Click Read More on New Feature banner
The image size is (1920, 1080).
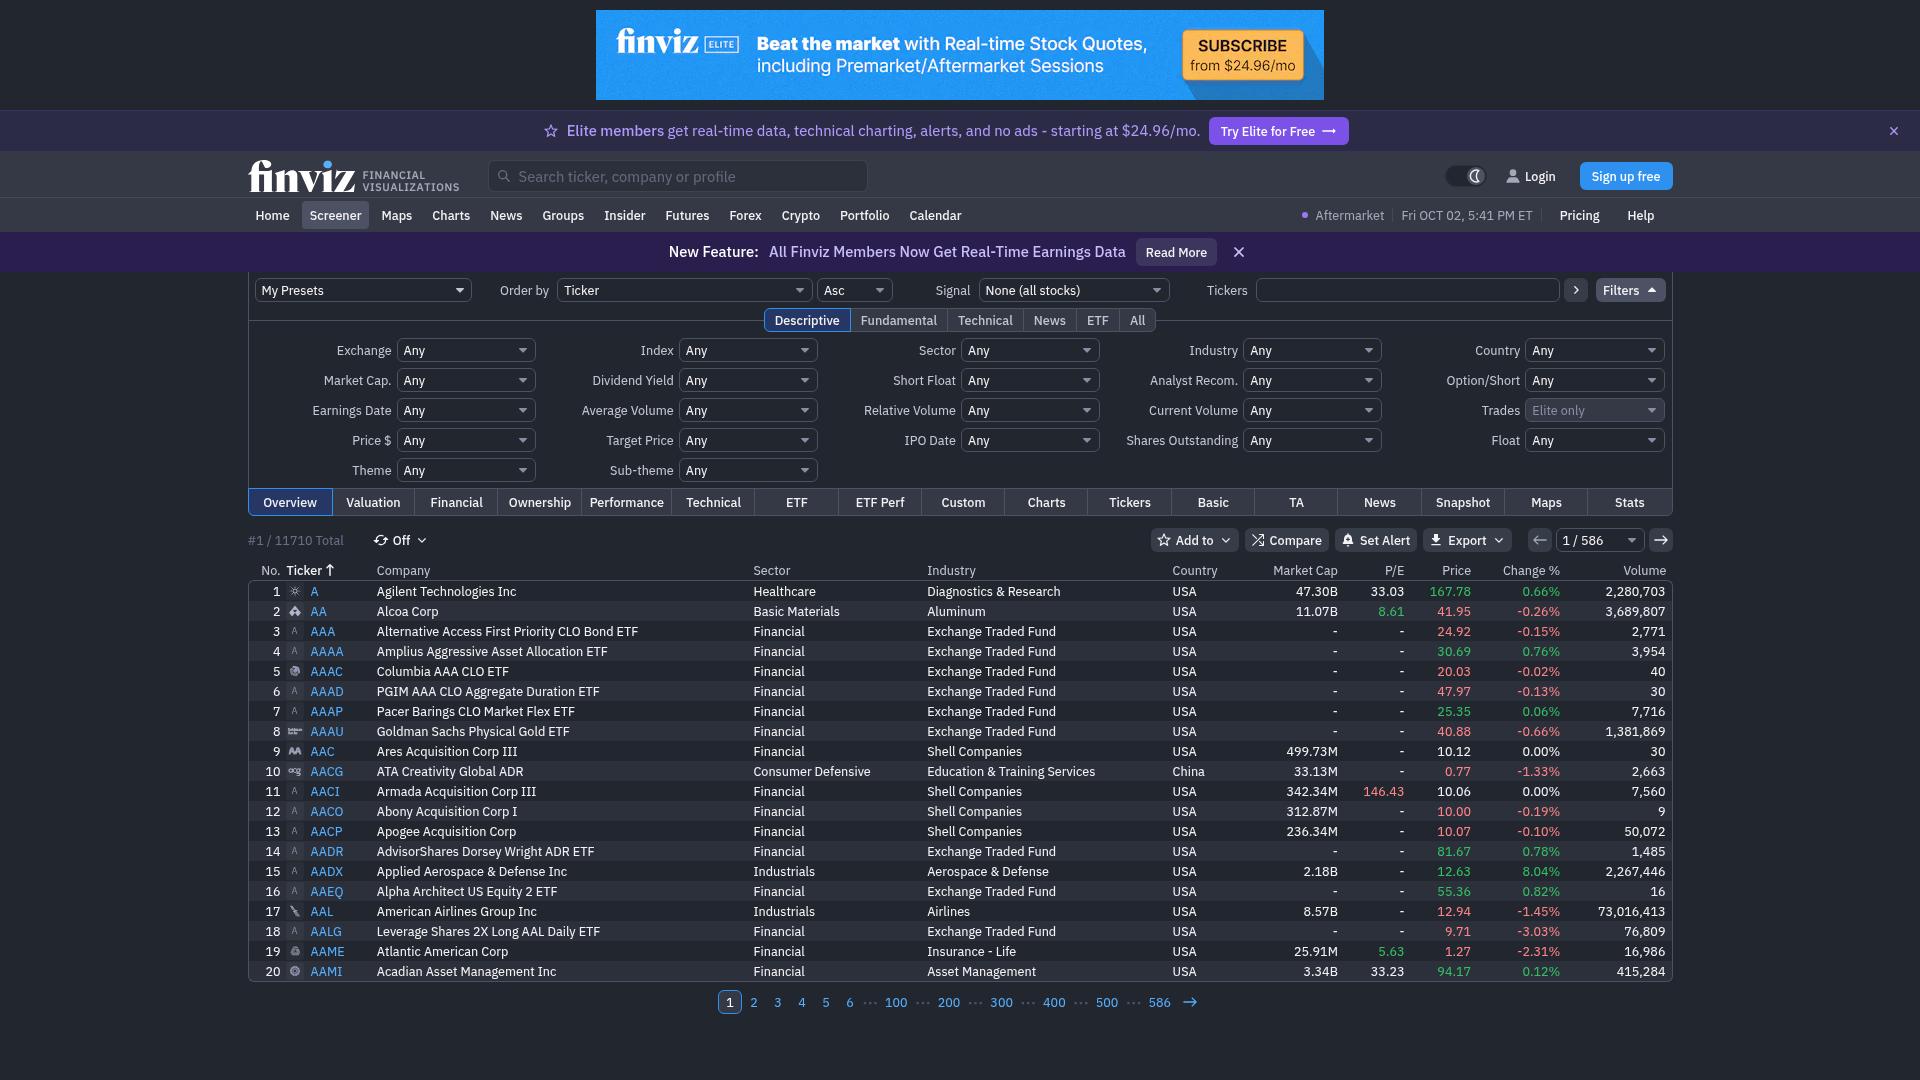[x=1176, y=252]
